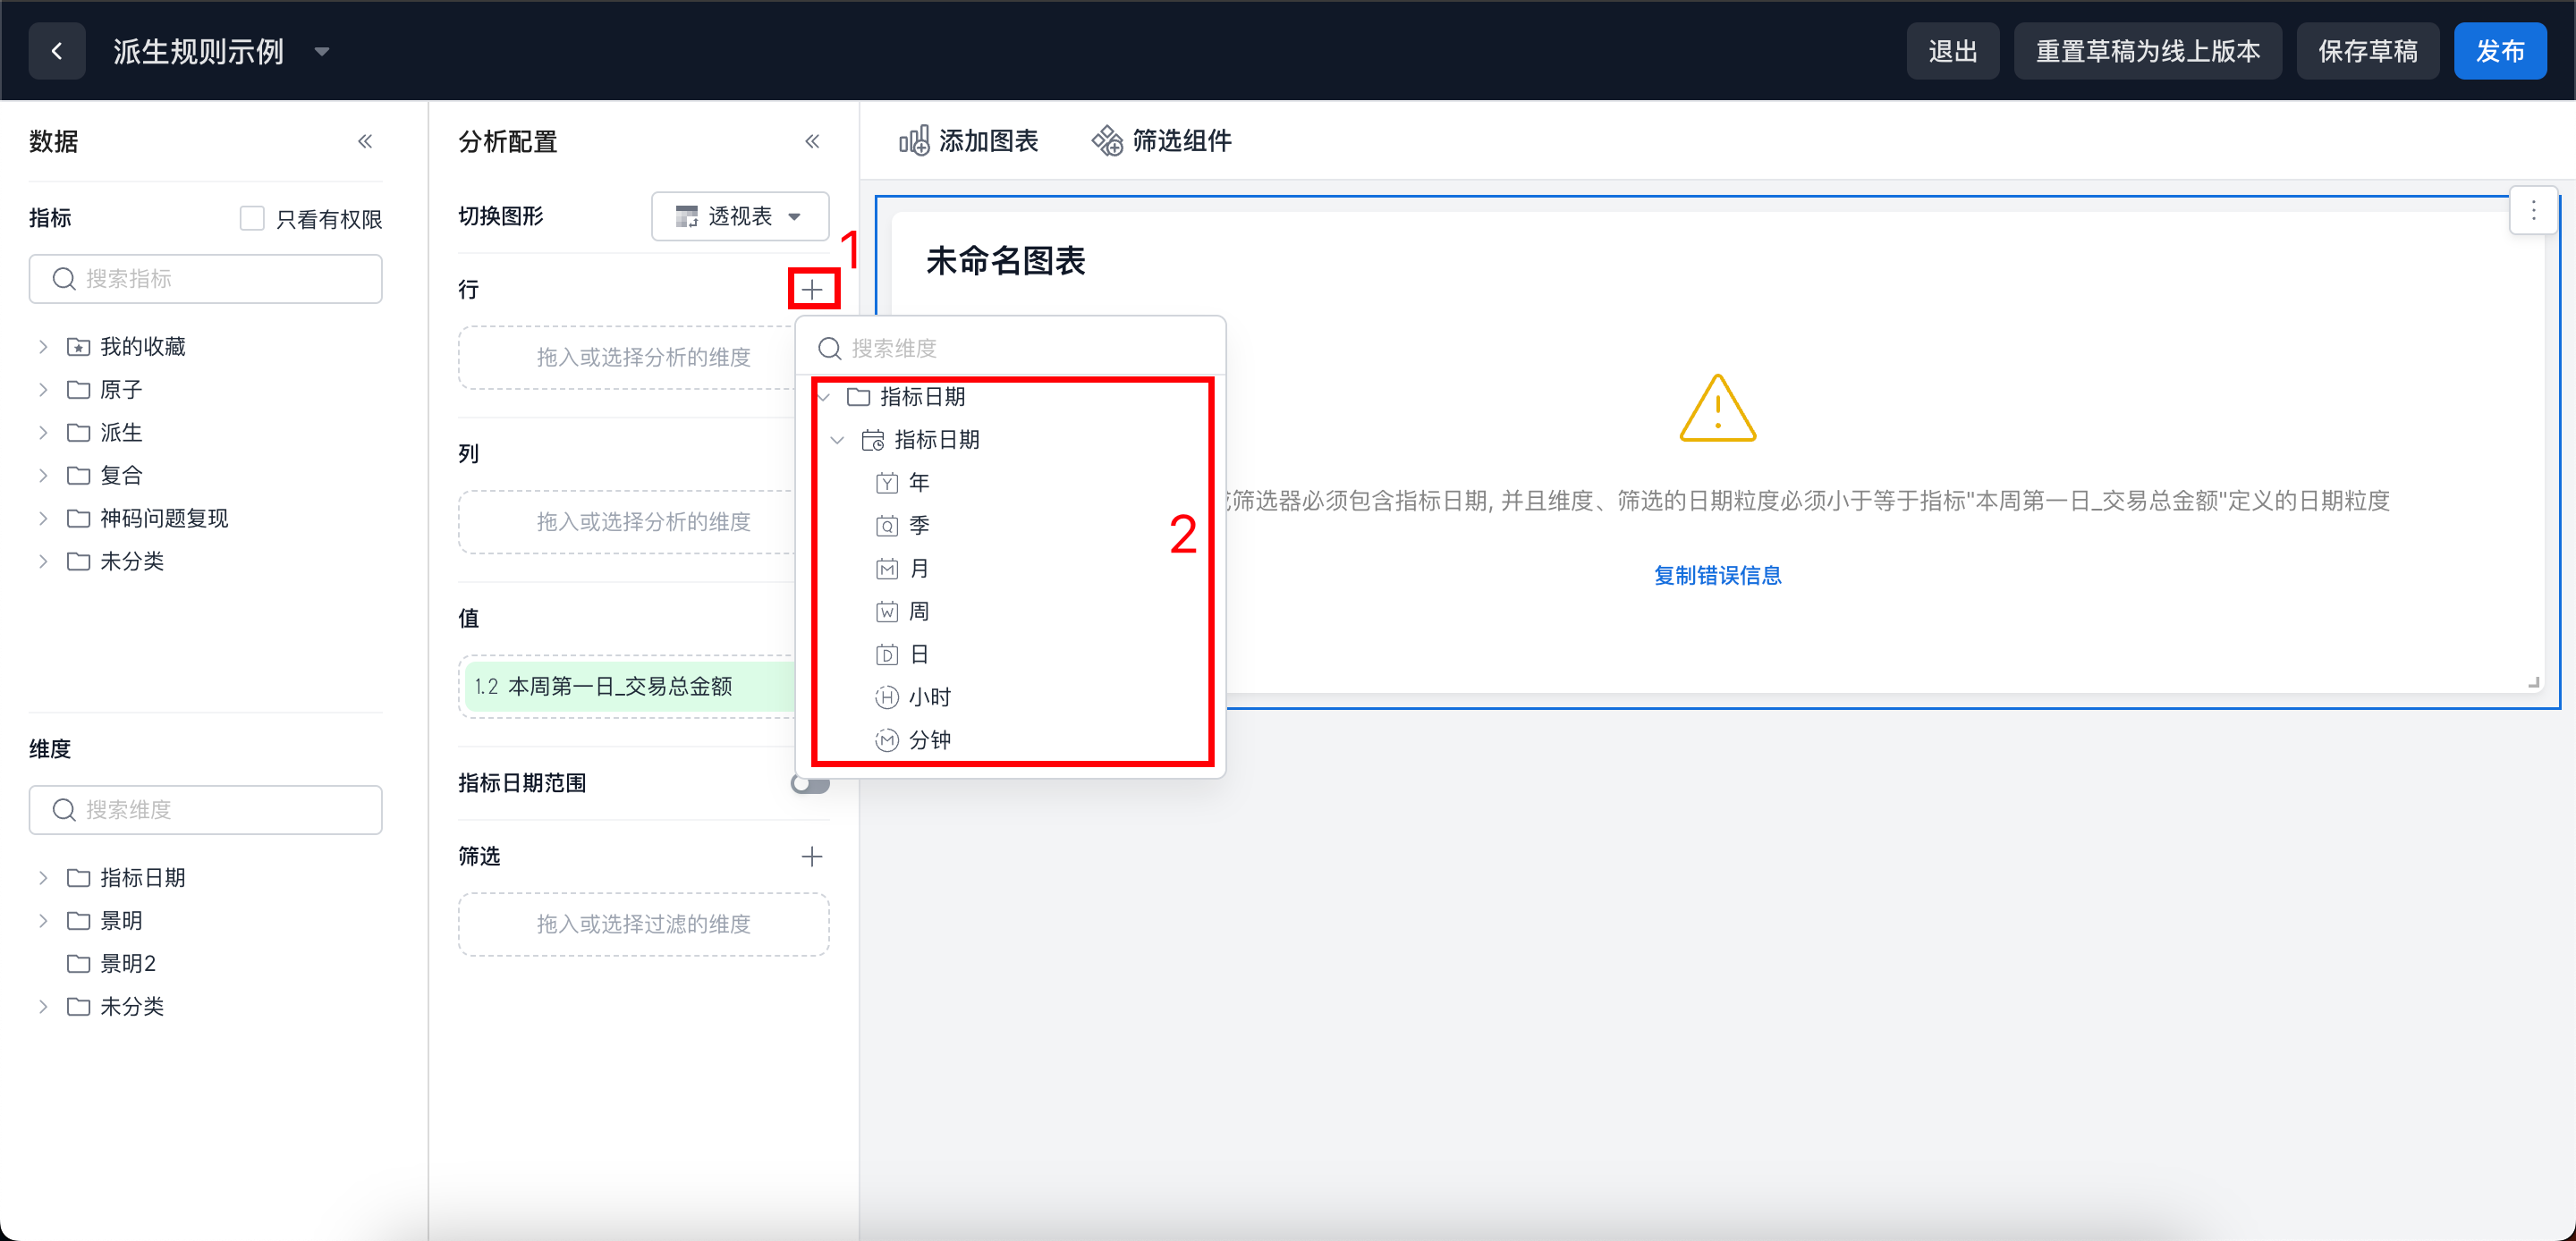
Task: Click the 筛选组件 toolbar icon
Action: point(1107,141)
